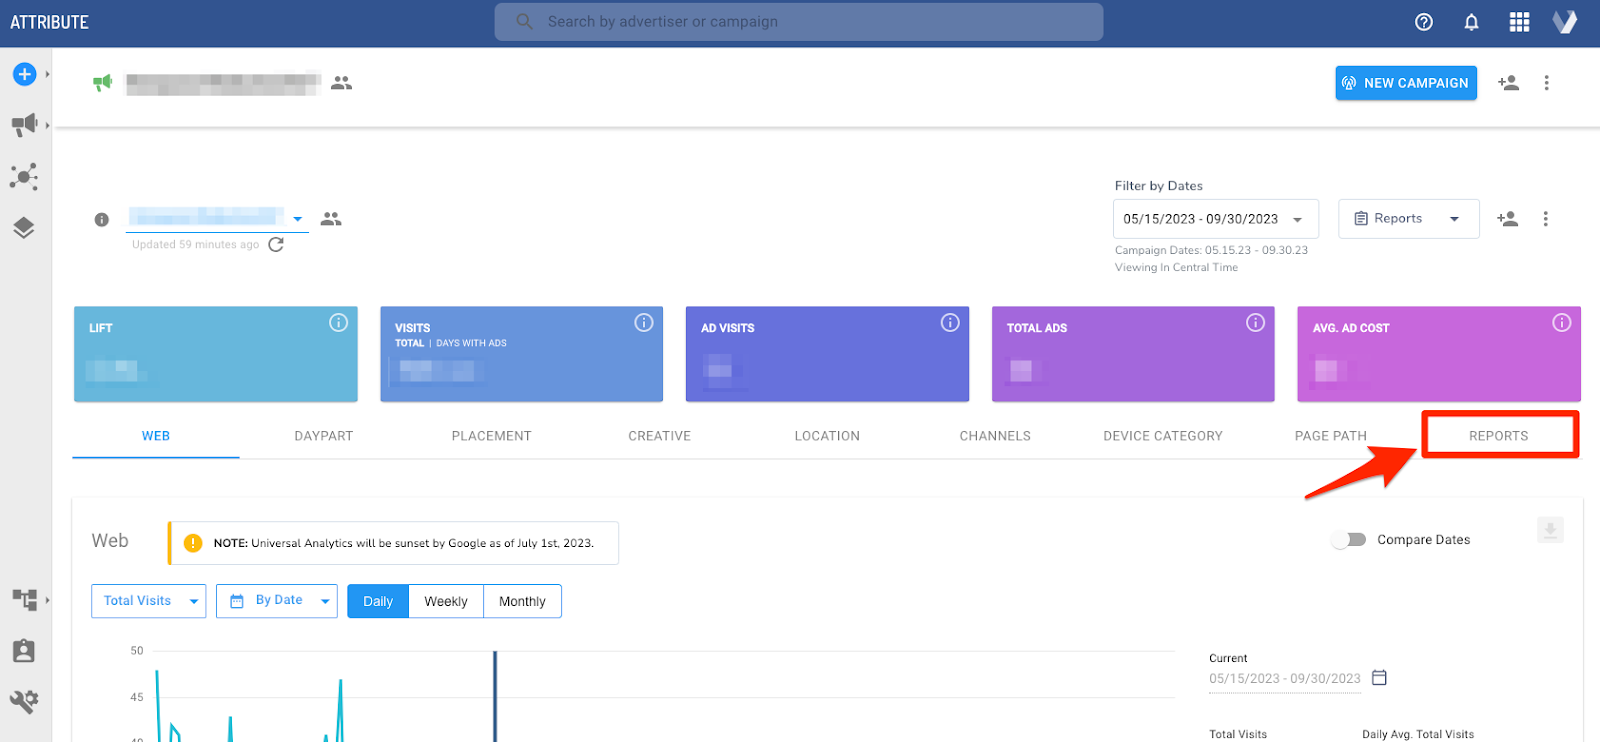Expand the Filter by Dates dropdown

[x=1215, y=219]
